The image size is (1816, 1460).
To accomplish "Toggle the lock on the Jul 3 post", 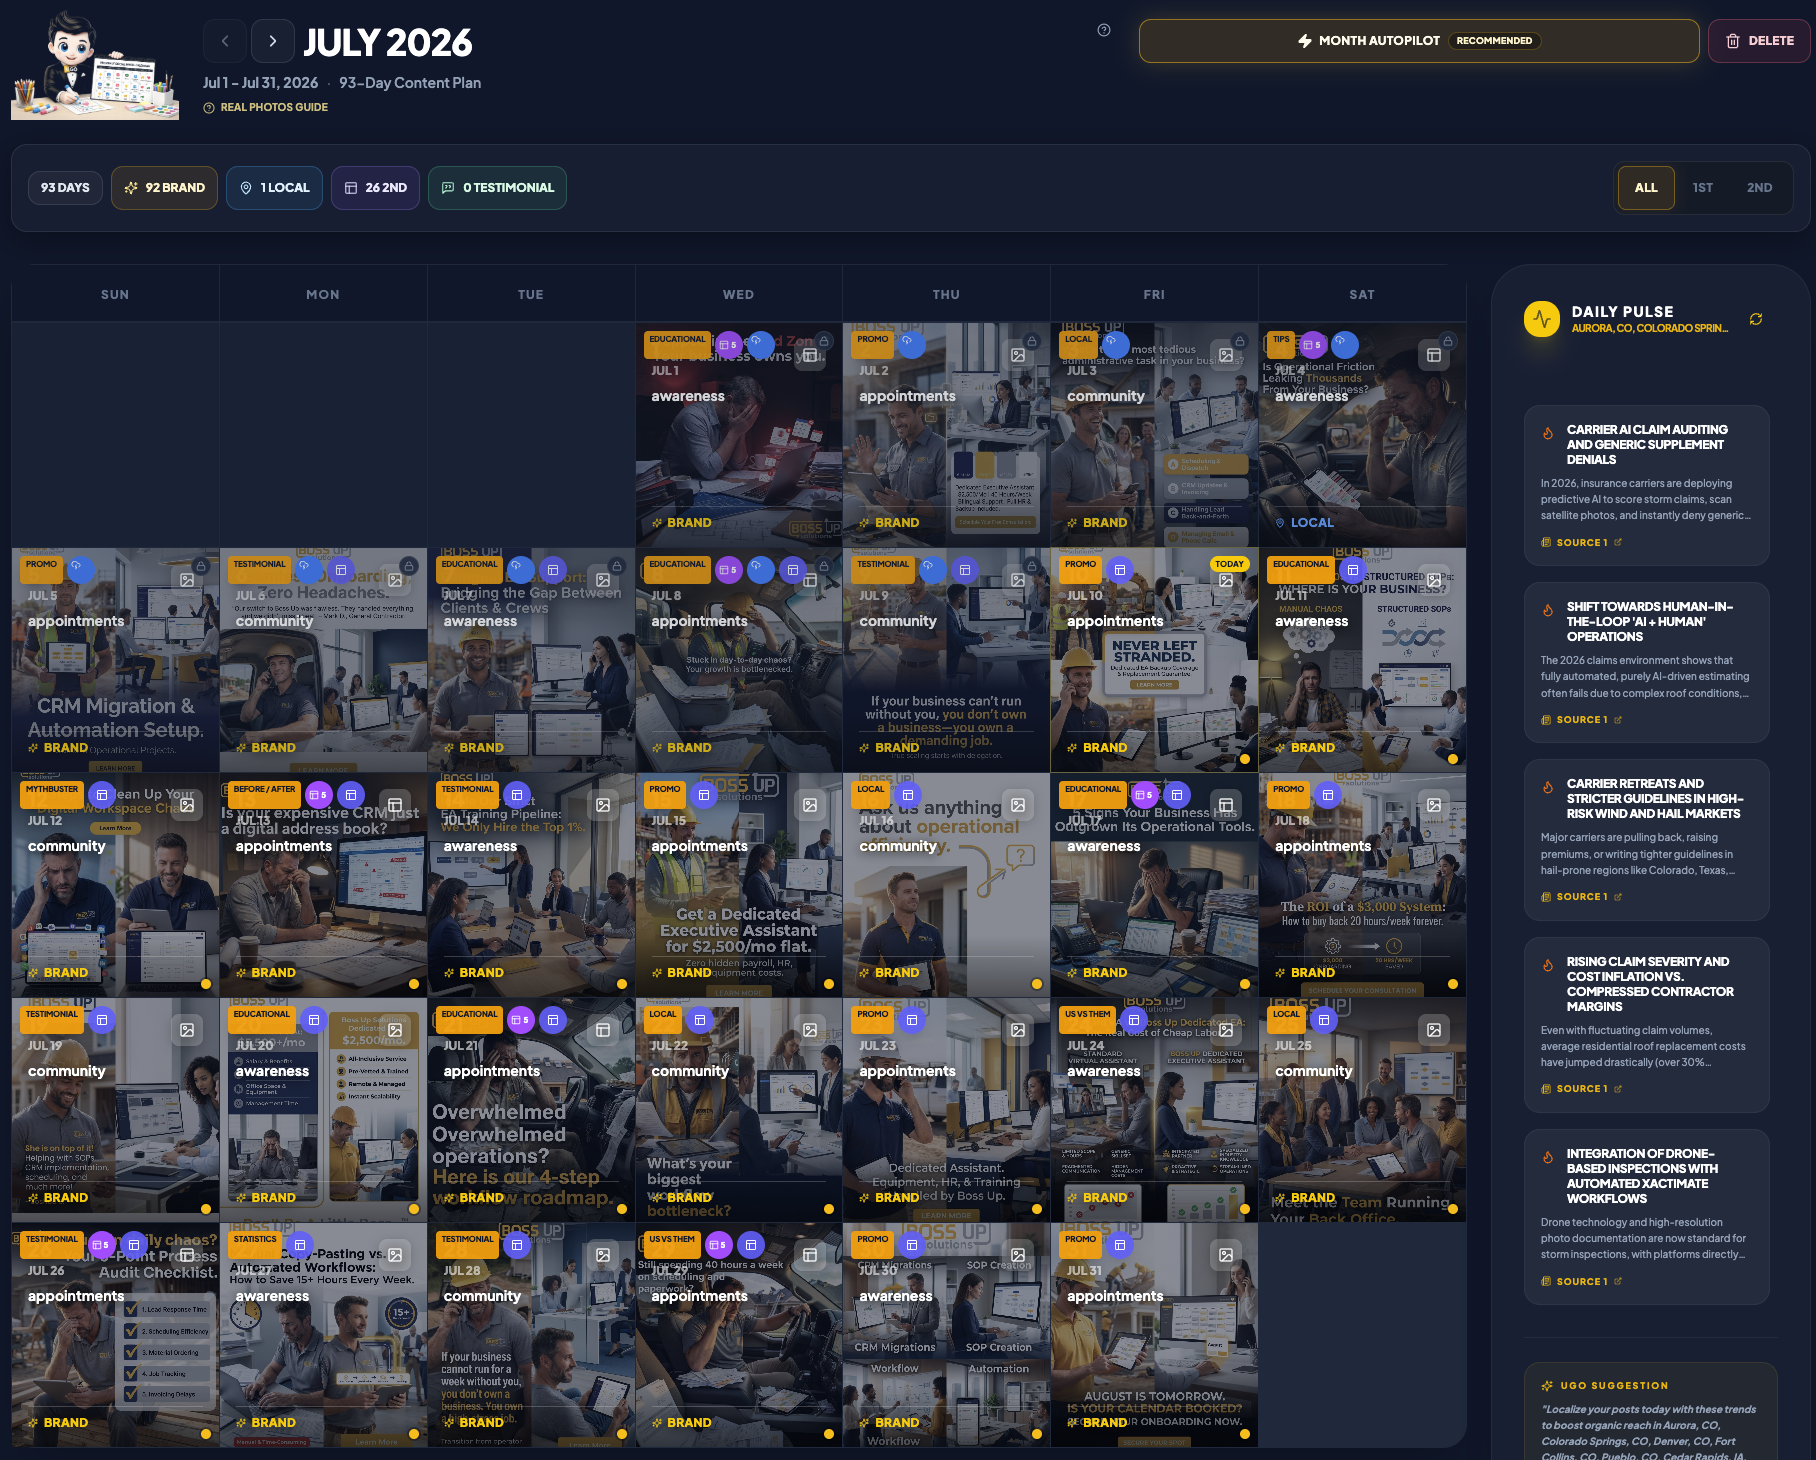I will (1240, 341).
